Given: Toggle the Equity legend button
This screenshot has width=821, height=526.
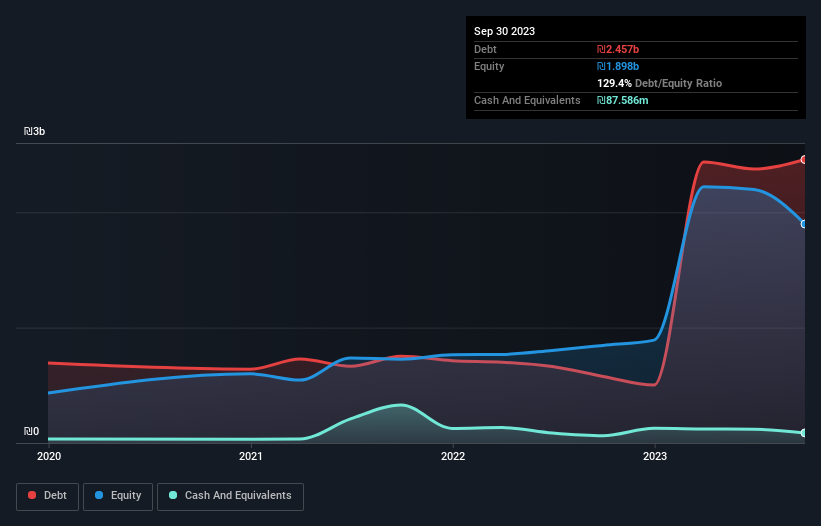Looking at the screenshot, I should coord(118,496).
